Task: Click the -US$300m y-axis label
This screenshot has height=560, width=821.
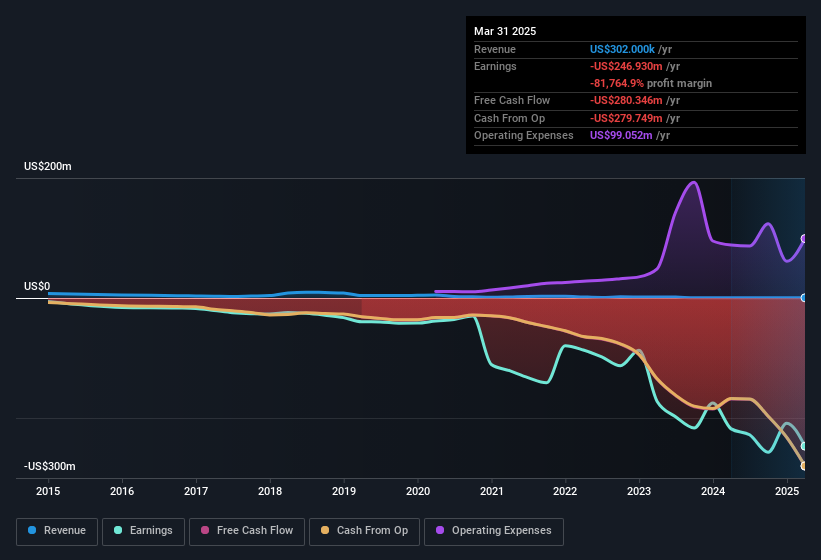Action: click(50, 466)
